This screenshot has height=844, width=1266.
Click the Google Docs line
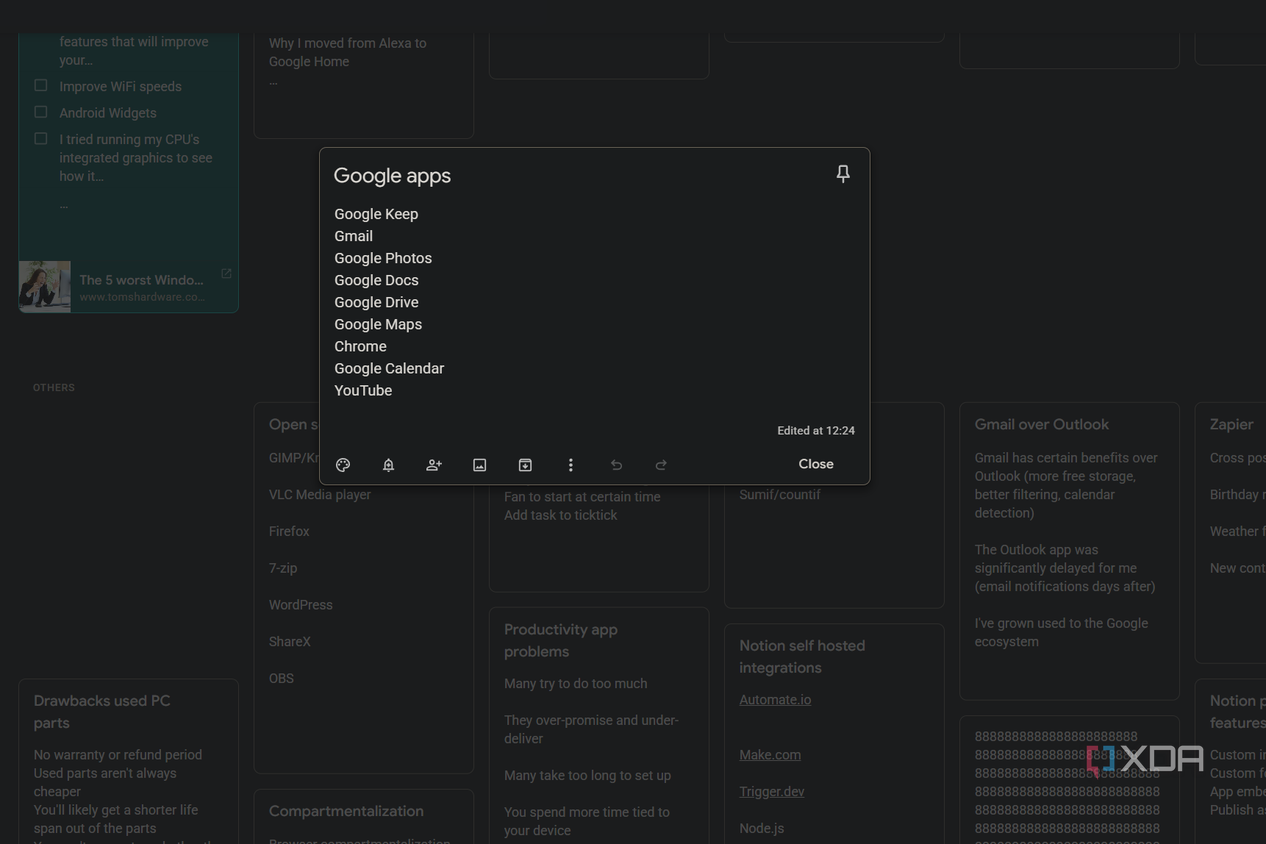pyautogui.click(x=376, y=280)
